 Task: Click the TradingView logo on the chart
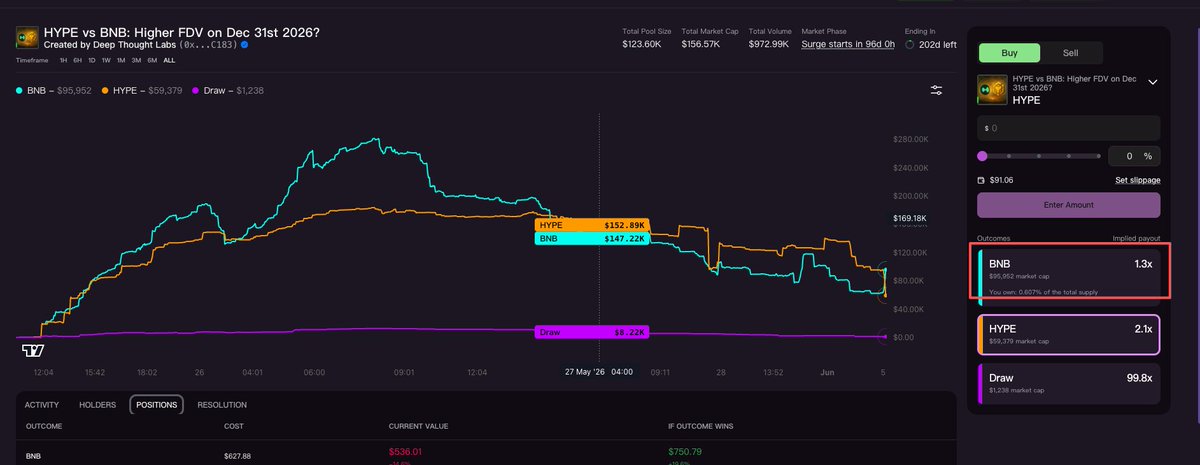coord(33,350)
